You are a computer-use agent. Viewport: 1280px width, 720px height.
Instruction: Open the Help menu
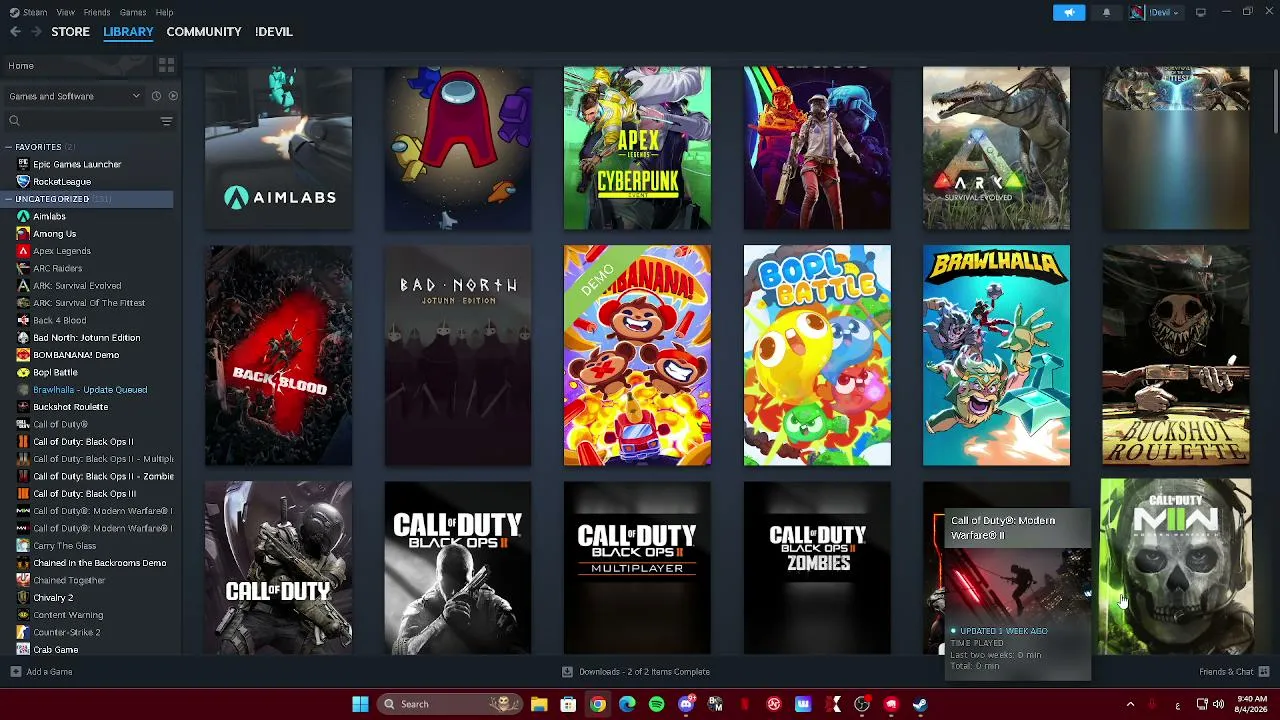click(x=164, y=12)
